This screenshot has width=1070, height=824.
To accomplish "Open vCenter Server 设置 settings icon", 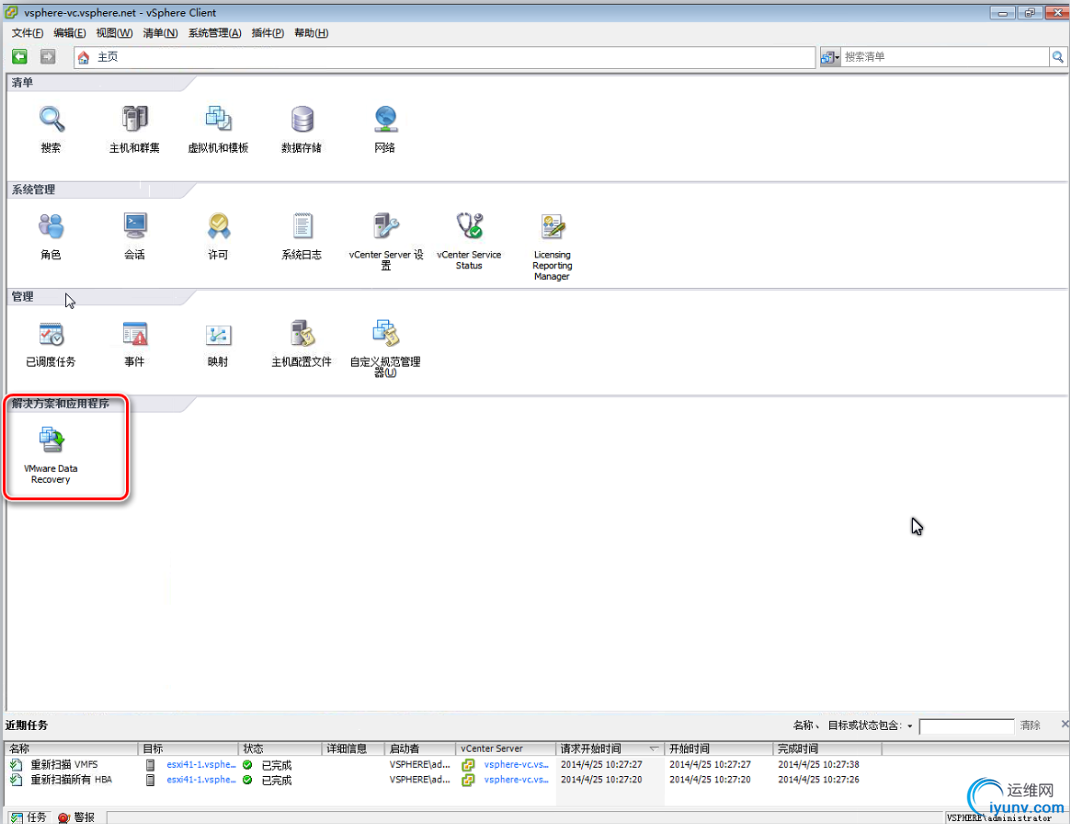I will 386,227.
